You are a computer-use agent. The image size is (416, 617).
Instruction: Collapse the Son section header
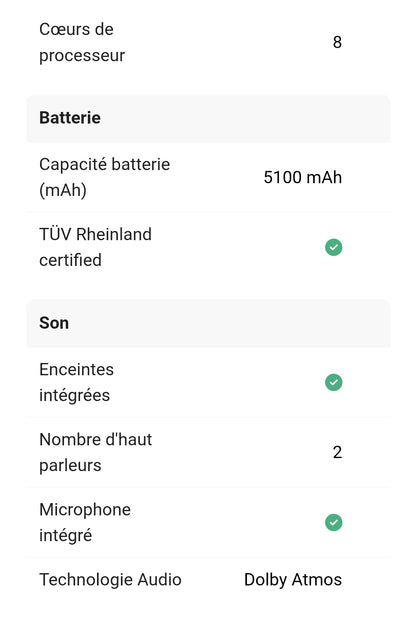point(208,323)
